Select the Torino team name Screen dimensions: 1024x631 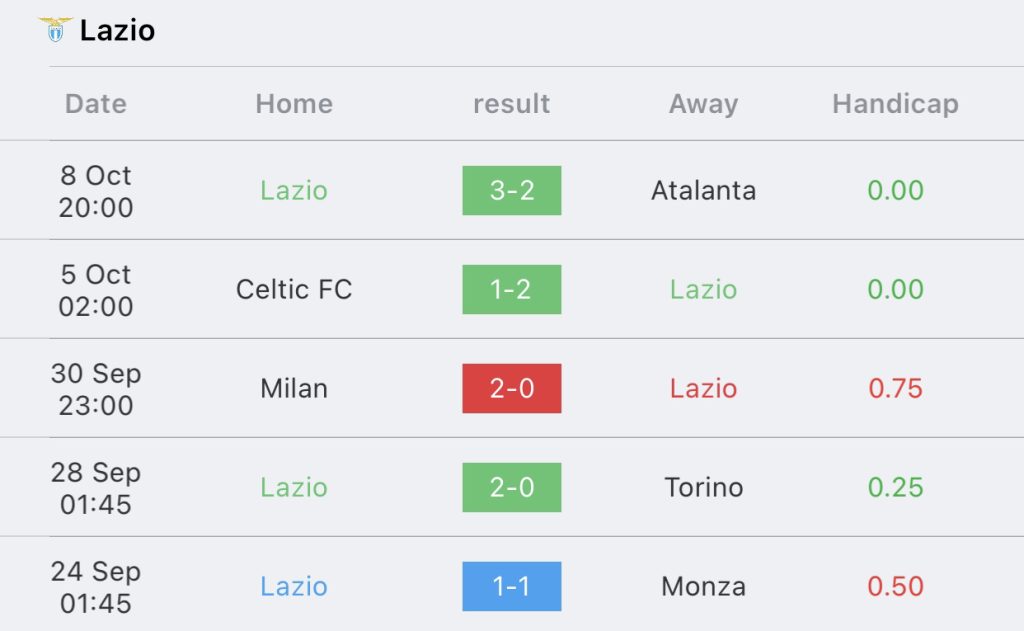(703, 487)
